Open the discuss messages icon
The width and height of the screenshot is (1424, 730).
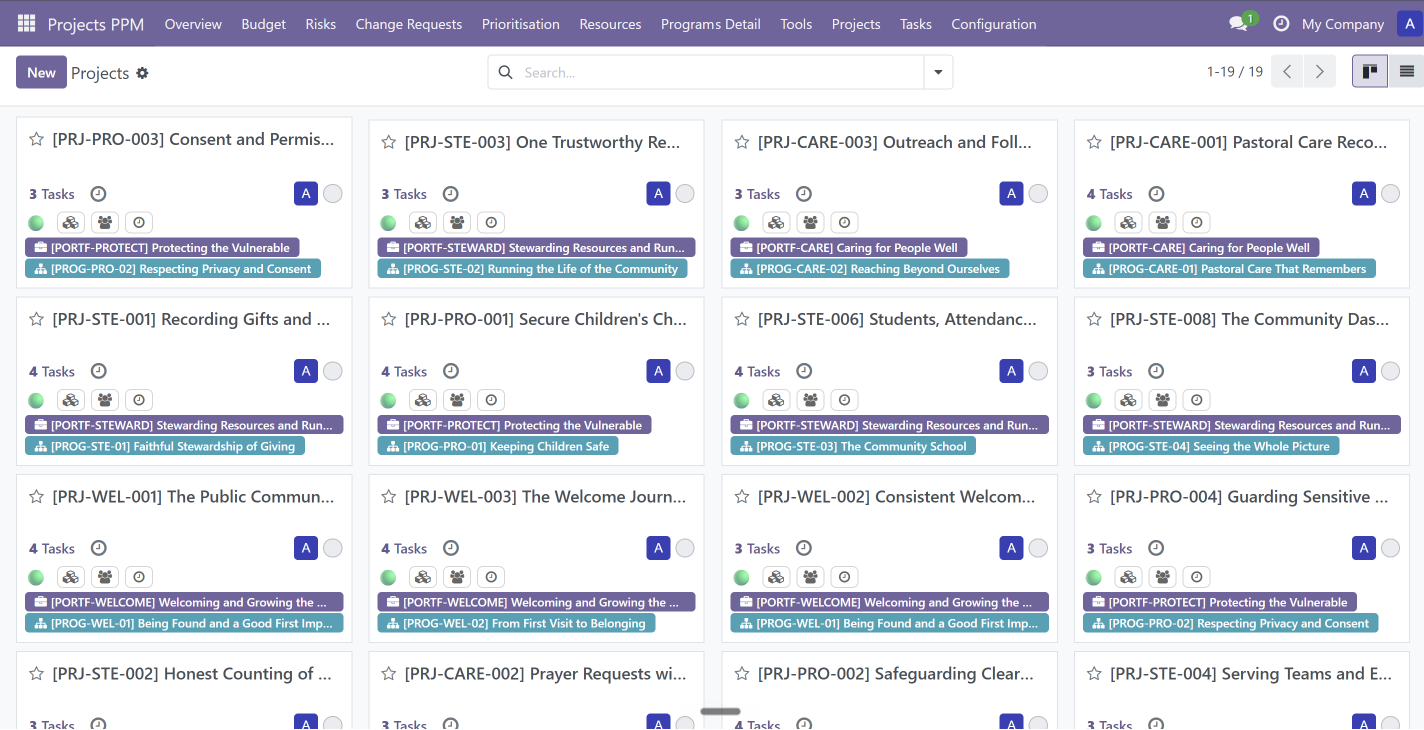click(1238, 24)
